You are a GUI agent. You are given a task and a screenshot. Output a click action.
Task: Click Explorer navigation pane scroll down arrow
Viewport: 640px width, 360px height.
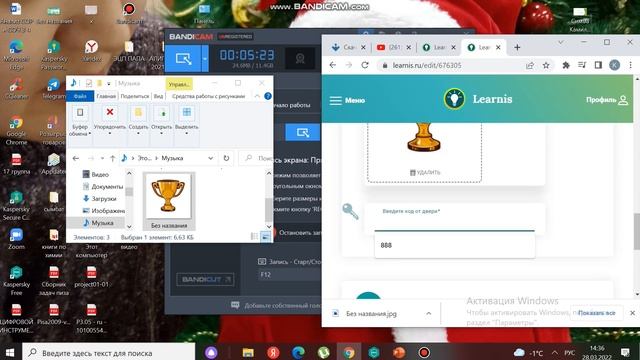pyautogui.click(x=129, y=226)
